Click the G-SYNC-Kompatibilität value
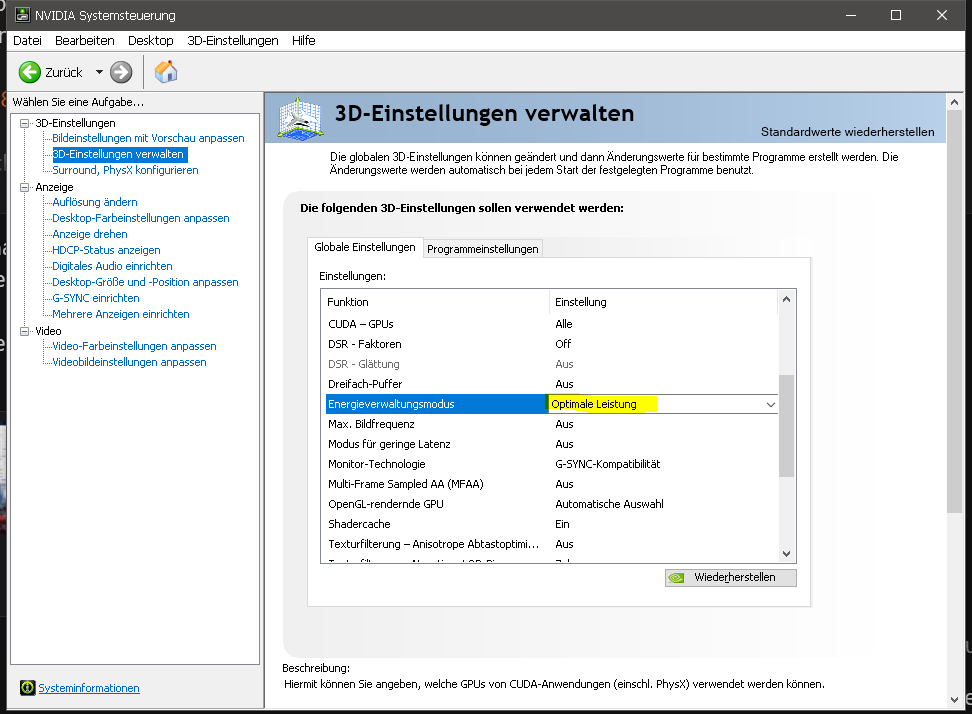This screenshot has height=714, width=972. (x=608, y=464)
